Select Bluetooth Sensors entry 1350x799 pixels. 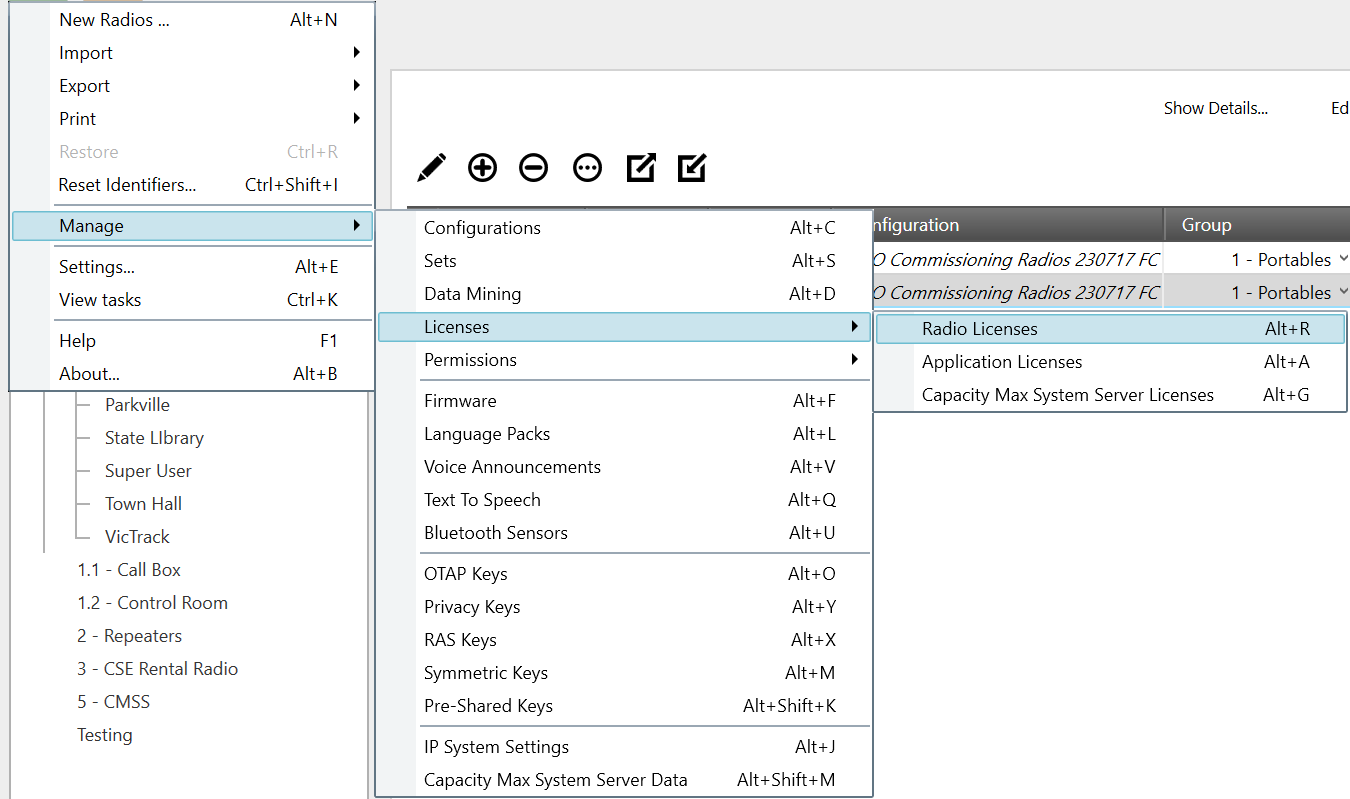(x=624, y=533)
